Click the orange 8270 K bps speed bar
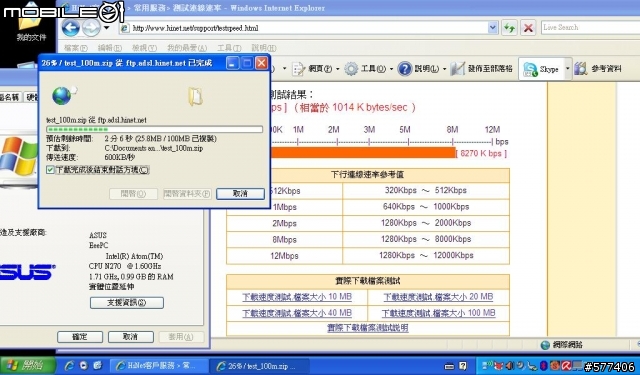Viewport: 640px width, 375px height. [x=363, y=153]
